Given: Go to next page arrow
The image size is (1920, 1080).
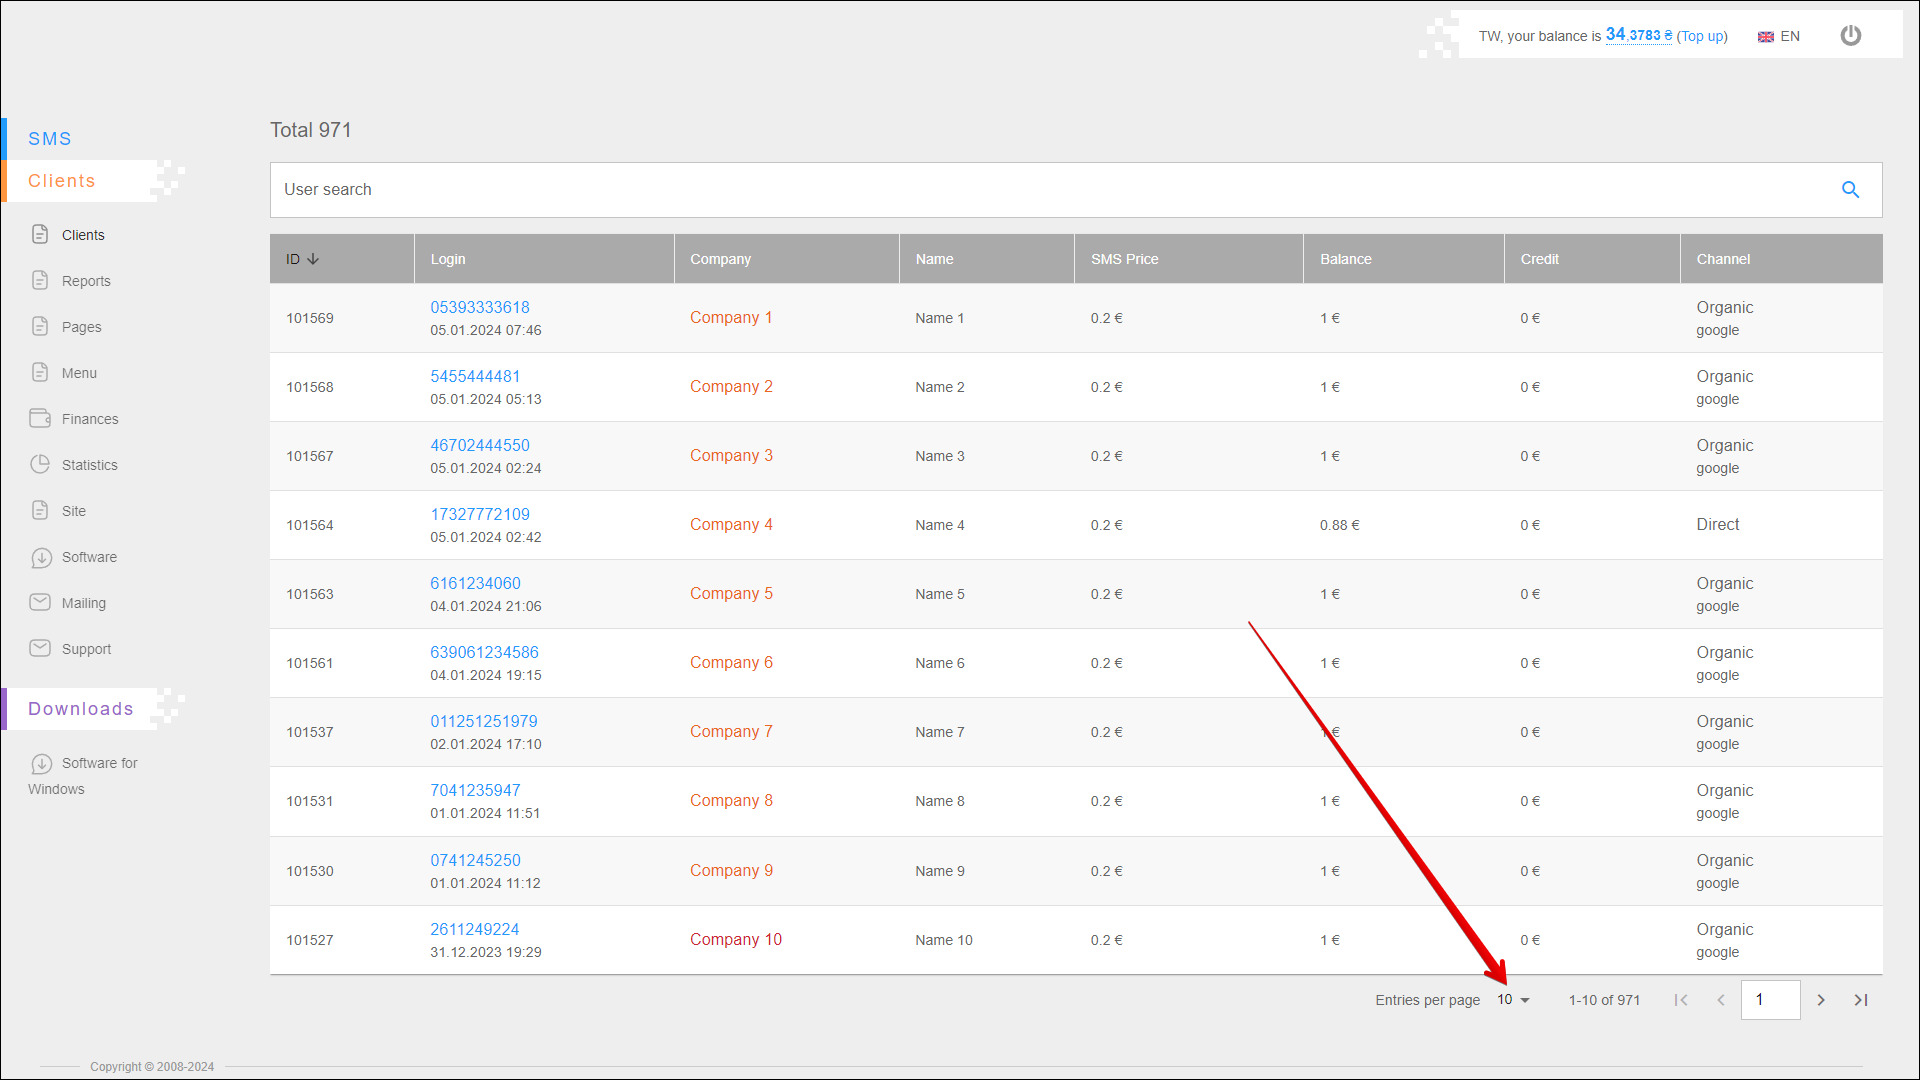Looking at the screenshot, I should [1821, 1000].
